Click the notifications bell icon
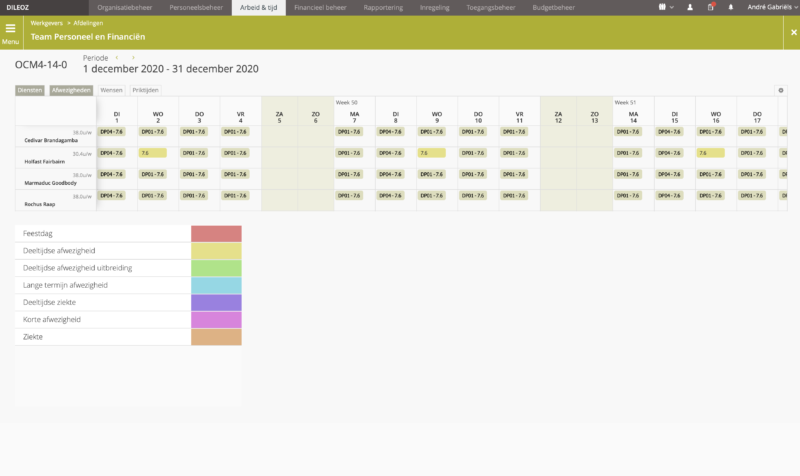This screenshot has width=800, height=476. (x=731, y=7)
